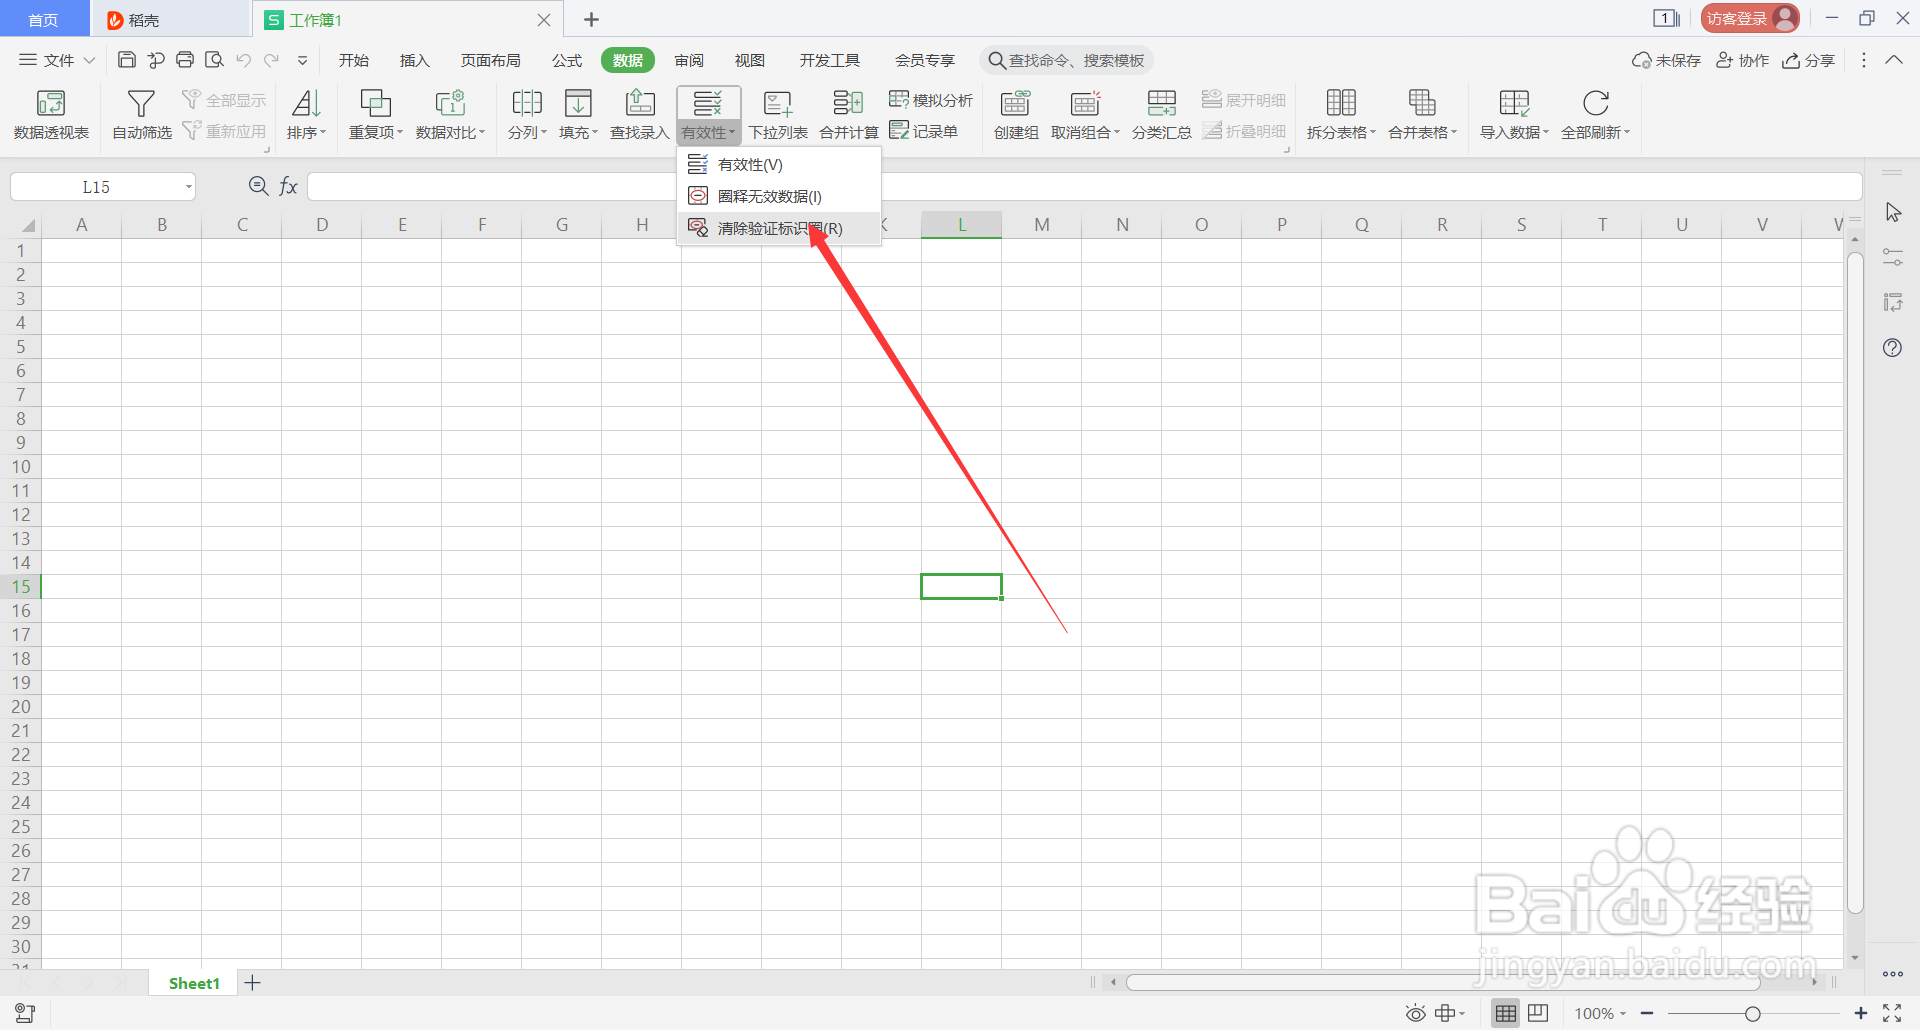Image resolution: width=1920 pixels, height=1030 pixels.
Task: Open Find and Input (查找录入) tool
Action: 639,114
